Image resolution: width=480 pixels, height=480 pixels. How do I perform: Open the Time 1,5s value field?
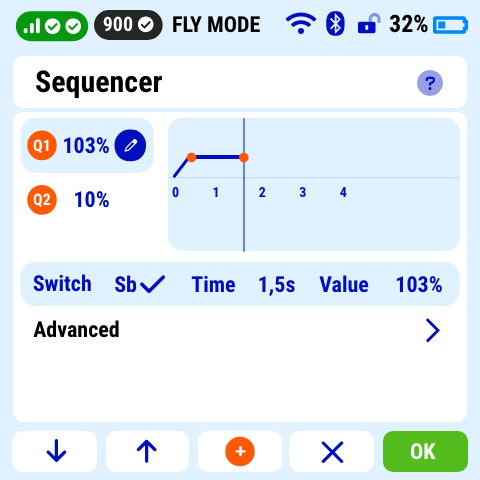277,284
